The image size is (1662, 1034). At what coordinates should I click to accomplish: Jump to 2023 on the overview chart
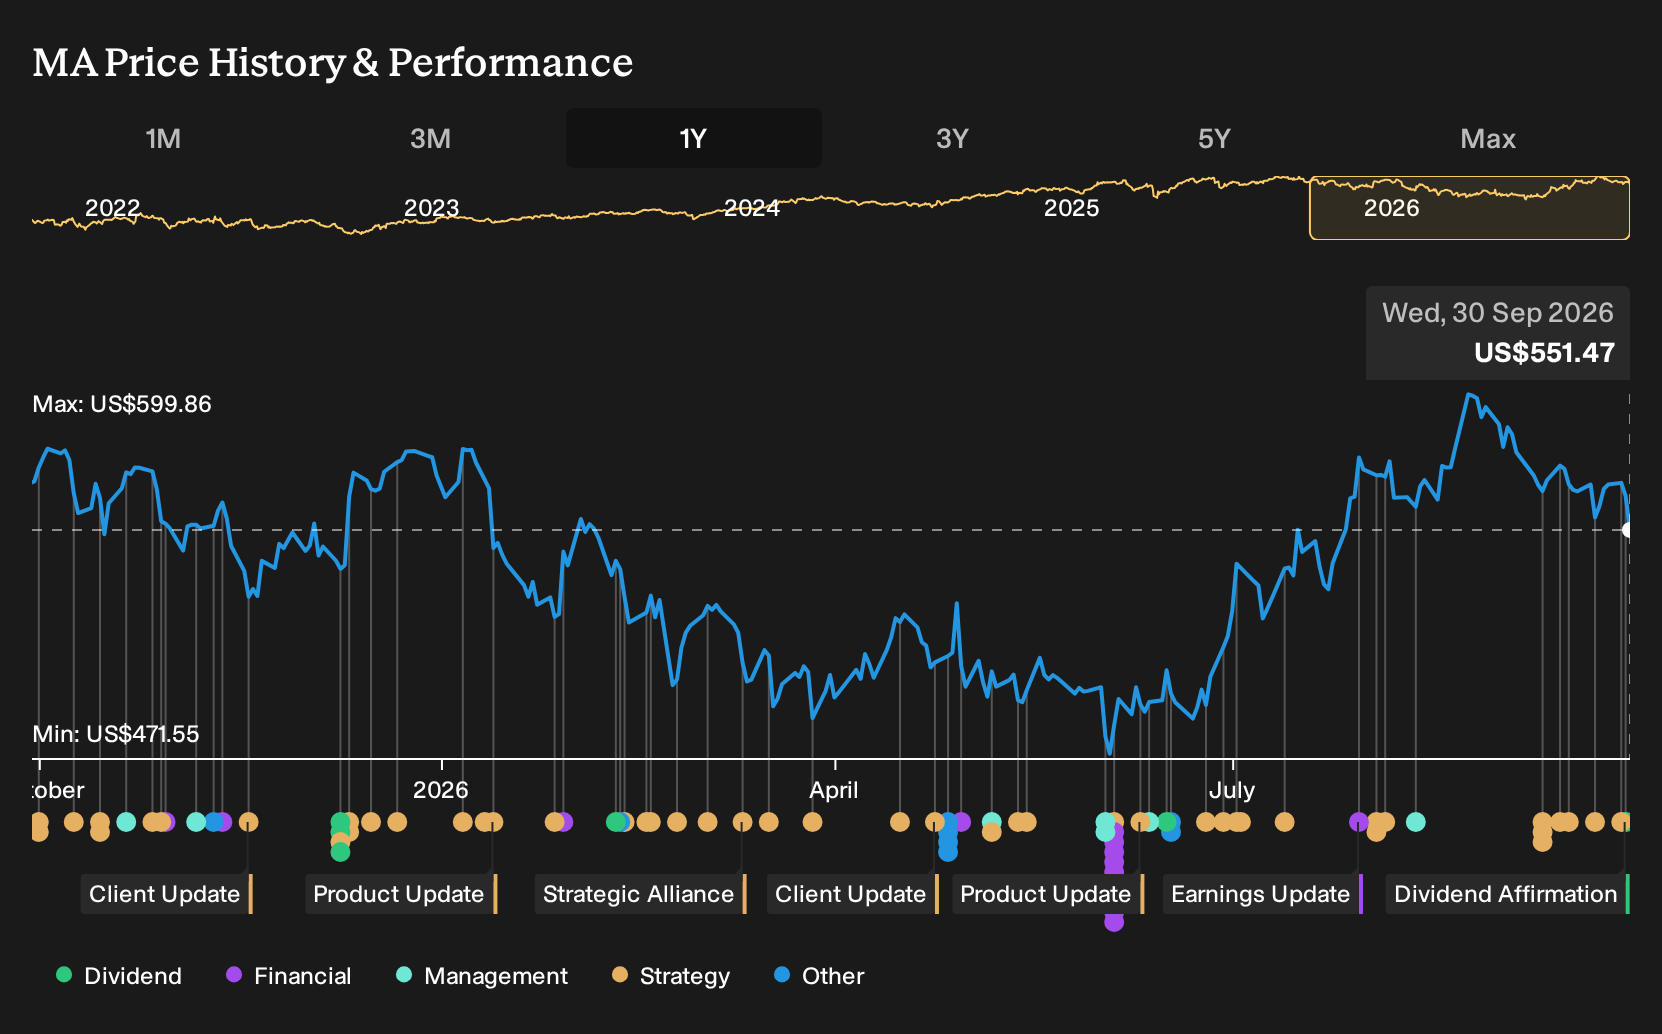(x=431, y=208)
